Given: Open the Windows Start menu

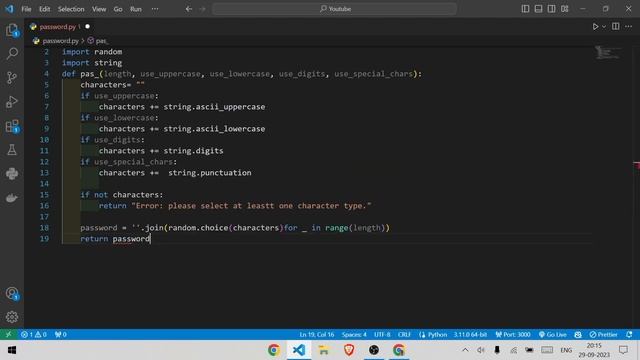Looking at the screenshot, I should pos(12,350).
